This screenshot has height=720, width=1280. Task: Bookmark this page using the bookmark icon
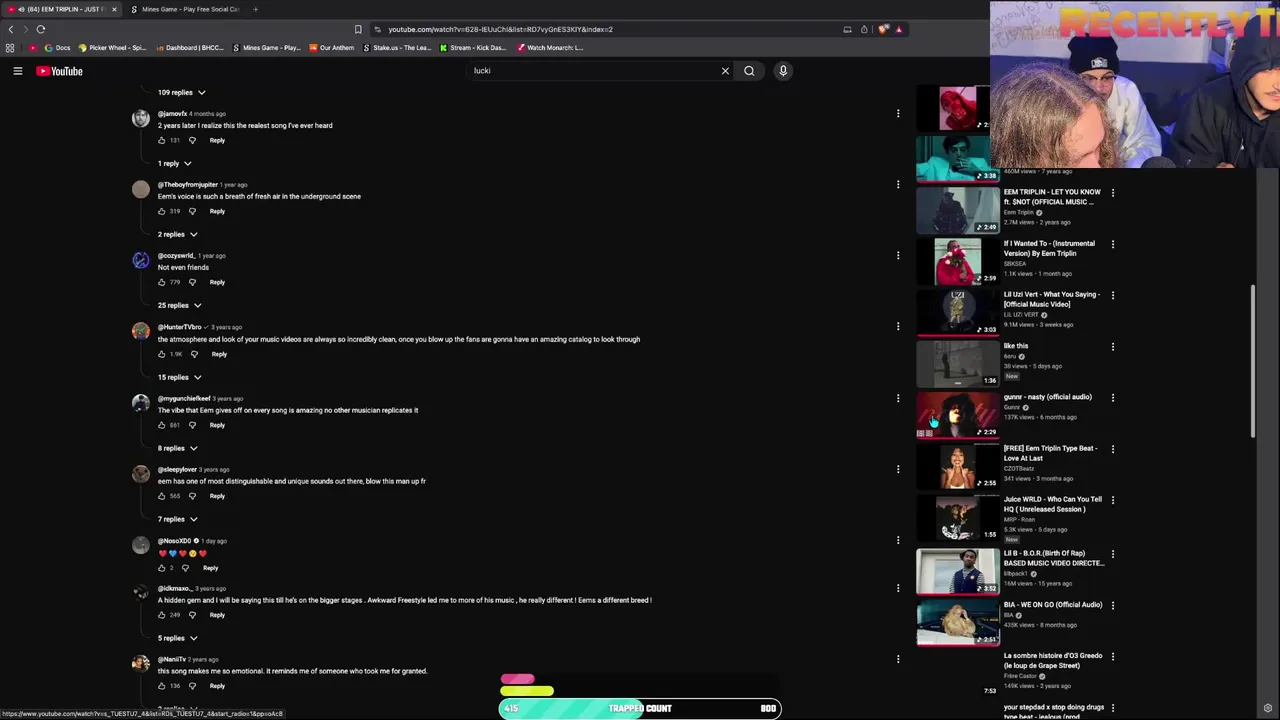coord(358,29)
